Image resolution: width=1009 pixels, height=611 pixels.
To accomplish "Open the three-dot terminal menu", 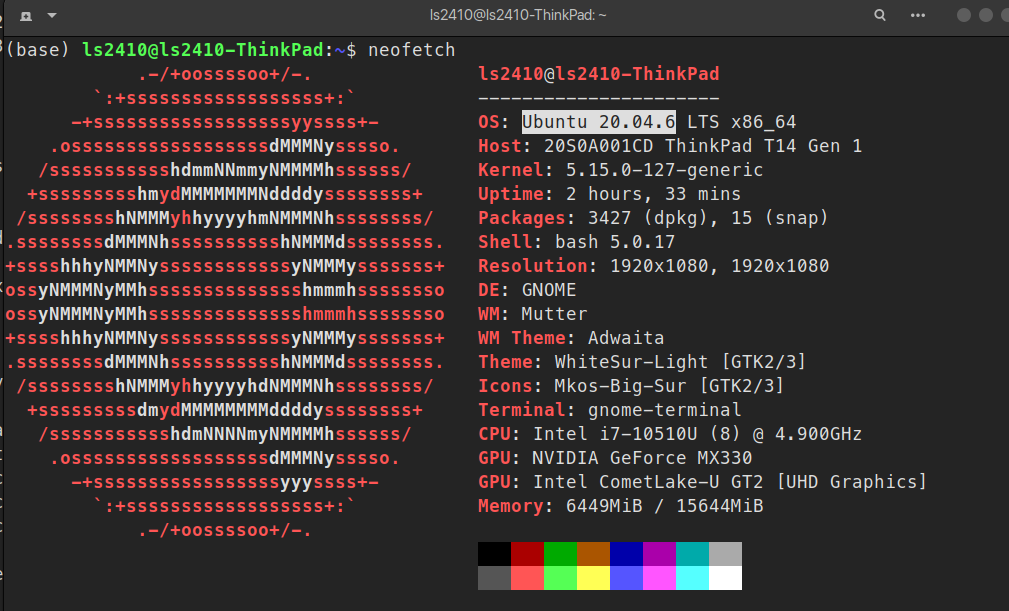I will coord(917,15).
